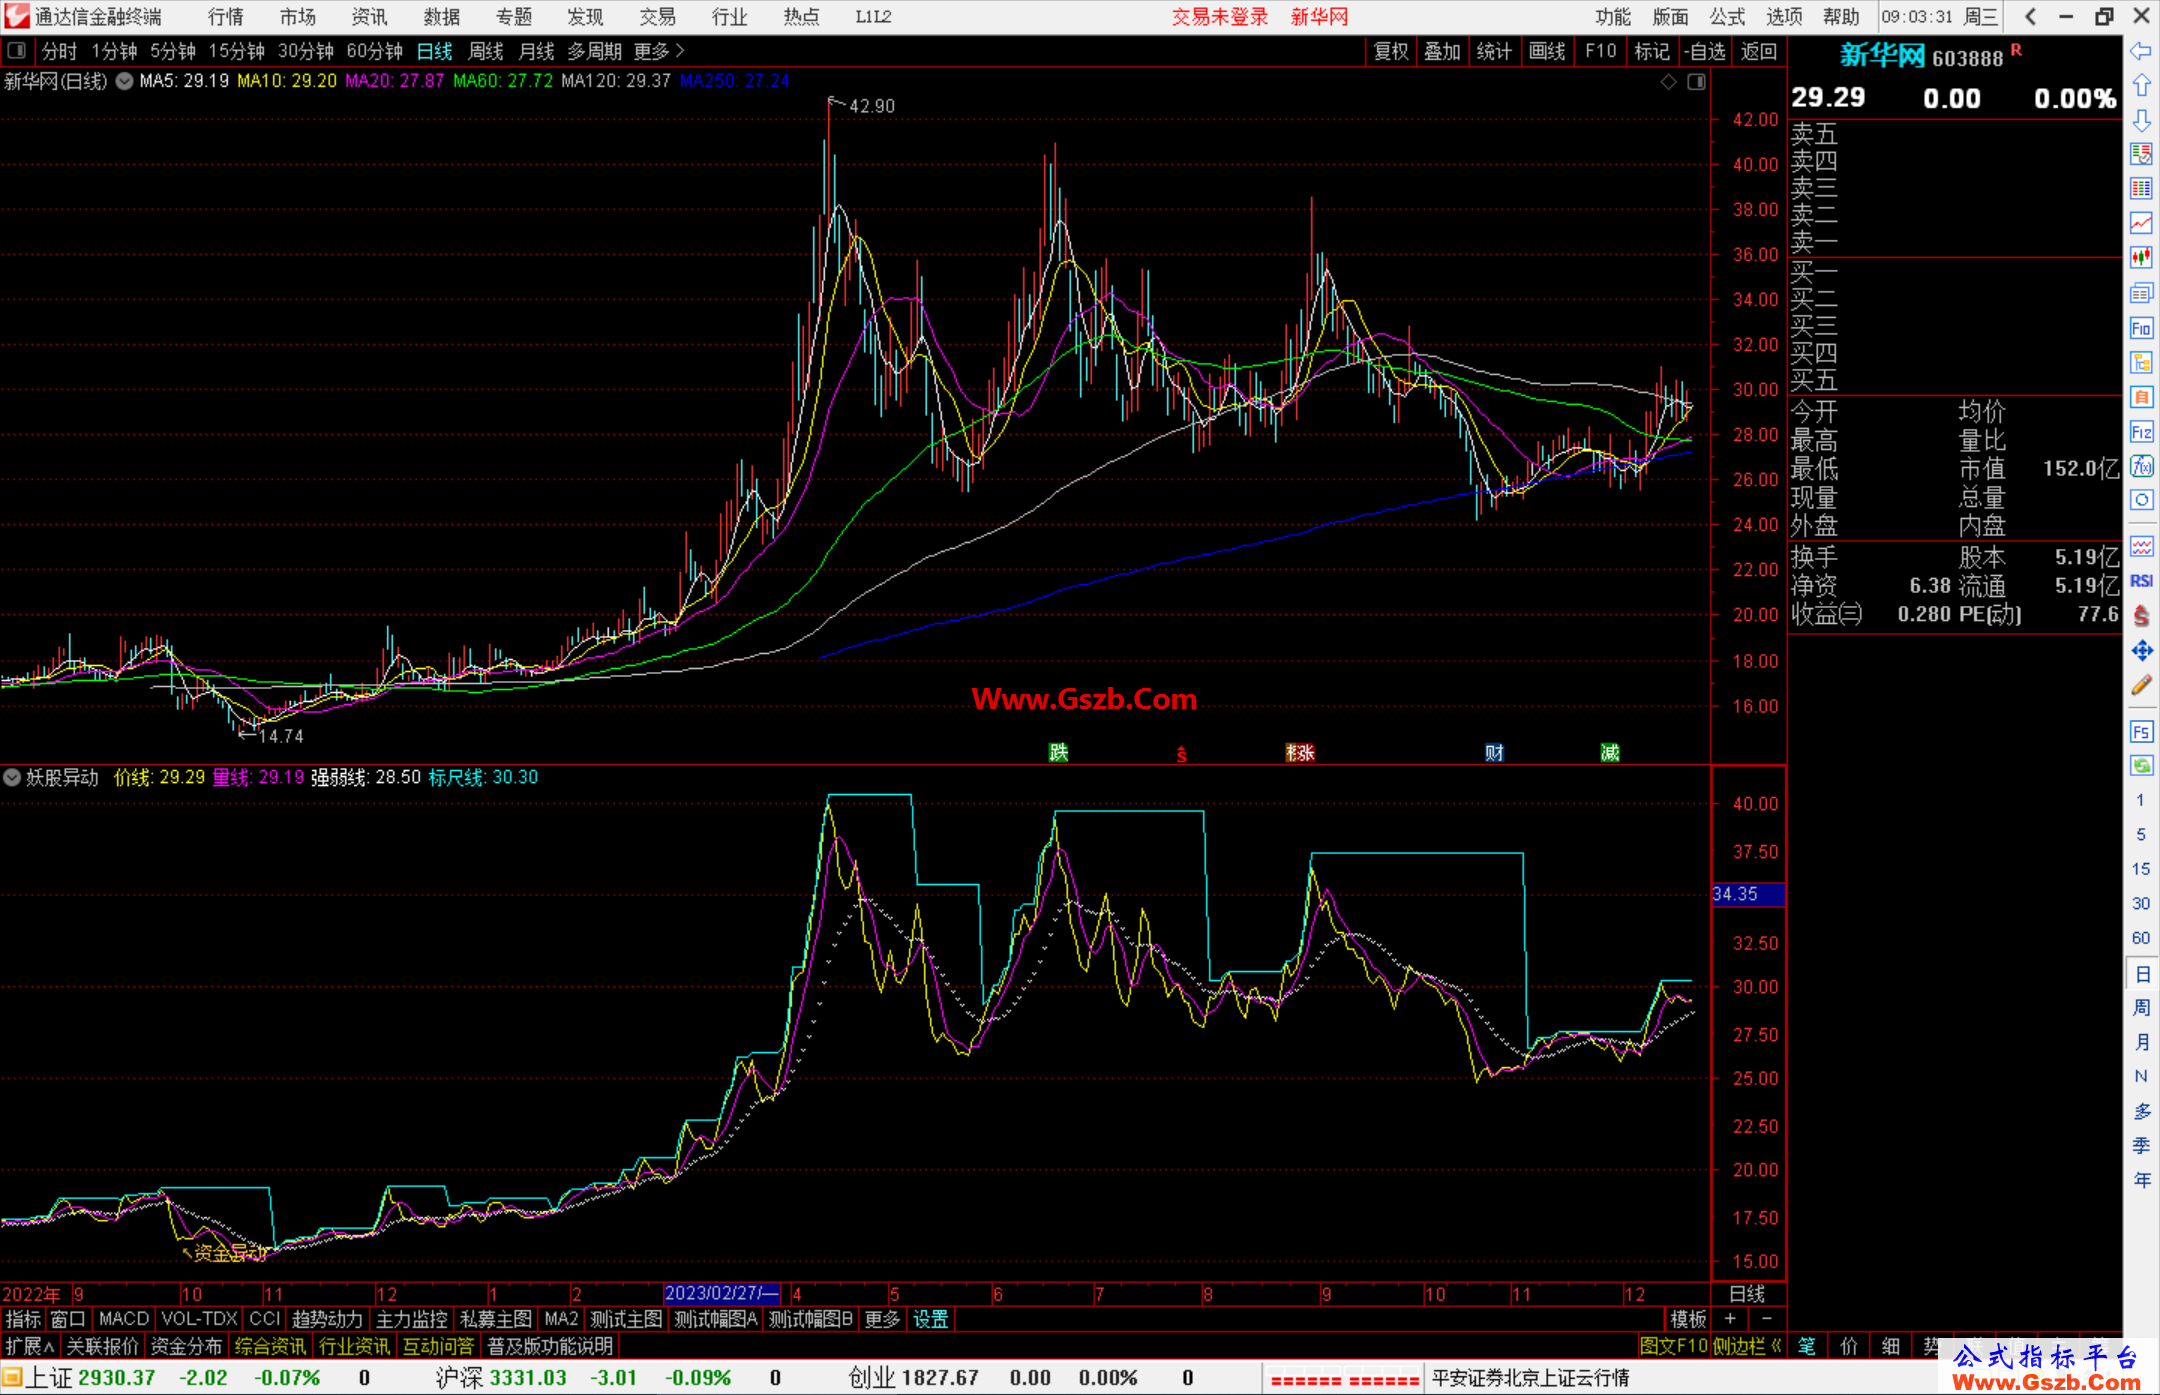Click the blue four-way move arrows icon
The image size is (2160, 1395).
pos(2141,651)
